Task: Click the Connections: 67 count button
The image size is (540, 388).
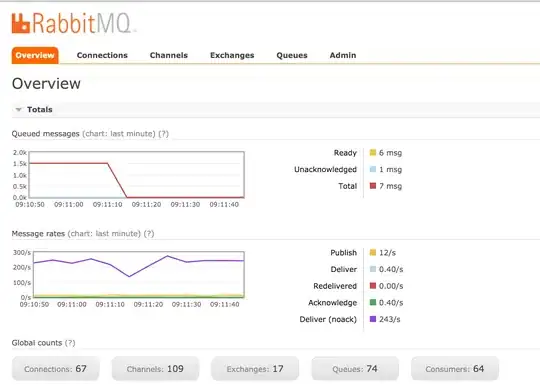Action: point(55,369)
